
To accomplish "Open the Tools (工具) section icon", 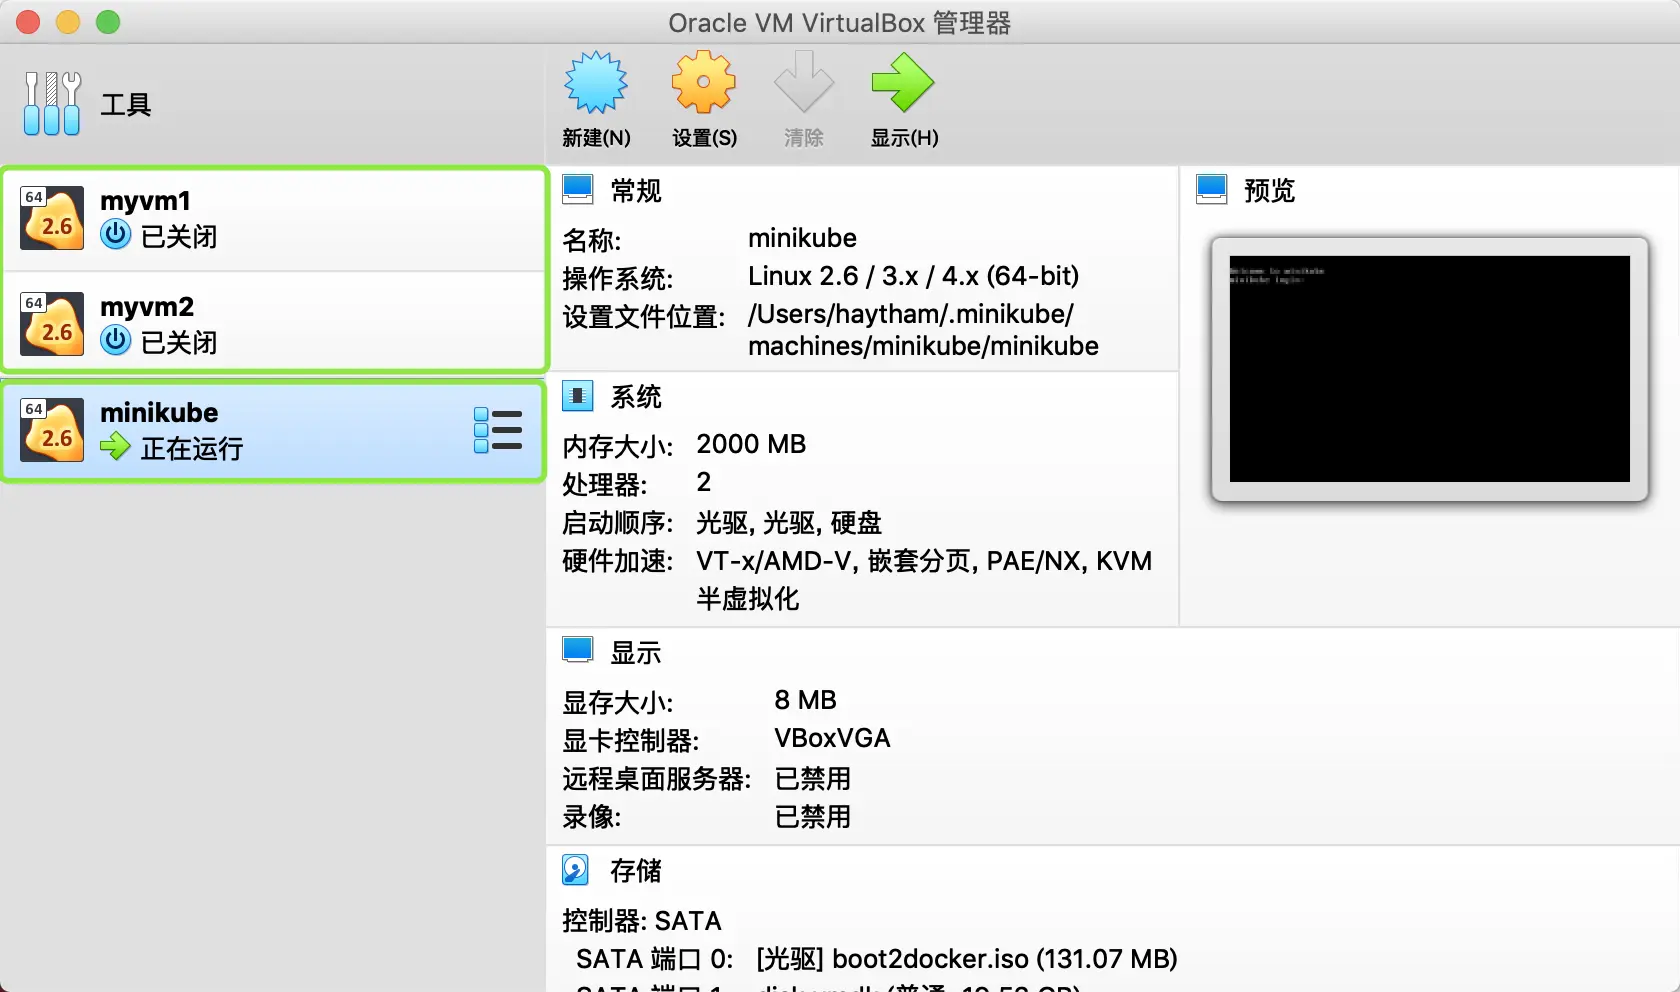I will pos(52,103).
